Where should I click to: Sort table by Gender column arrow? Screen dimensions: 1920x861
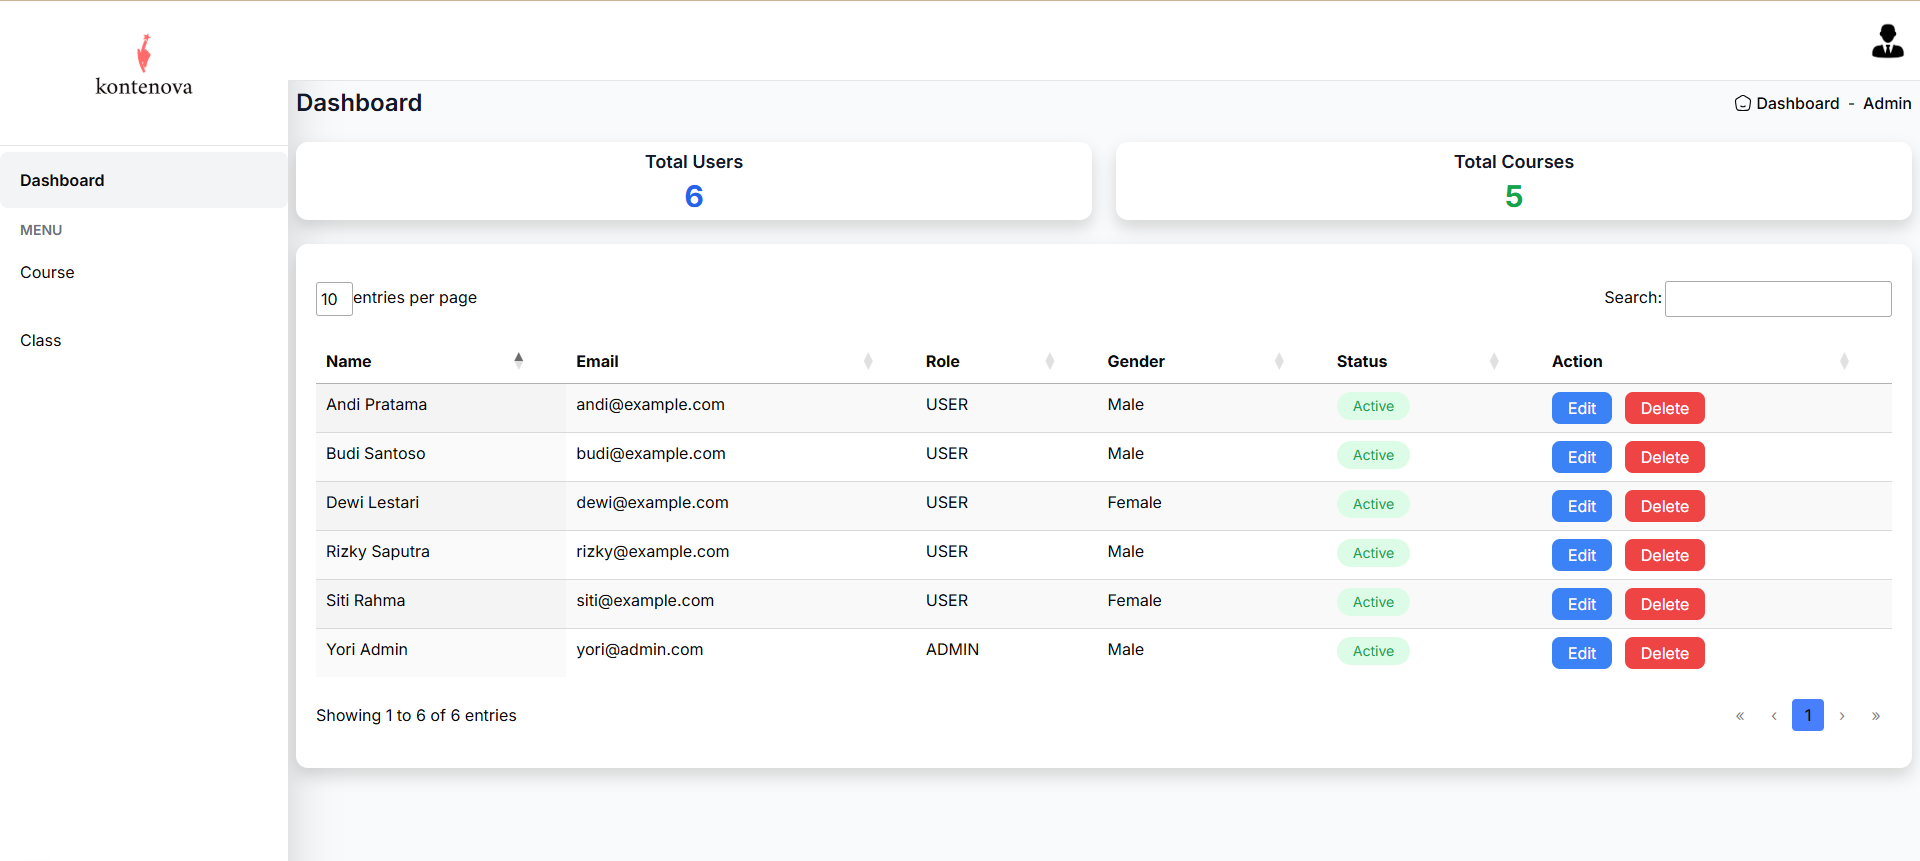click(1278, 361)
